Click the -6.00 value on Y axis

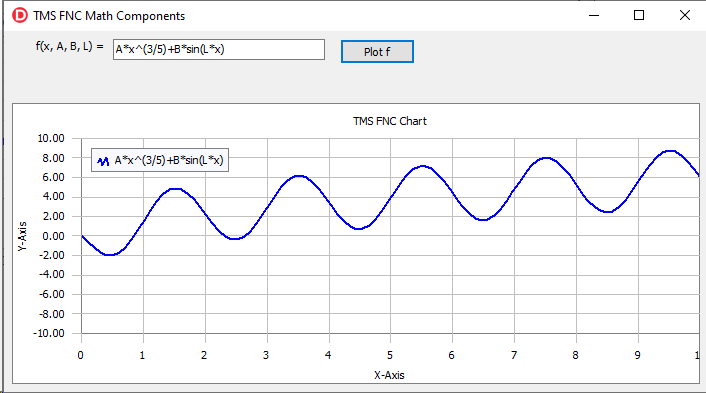click(x=51, y=294)
